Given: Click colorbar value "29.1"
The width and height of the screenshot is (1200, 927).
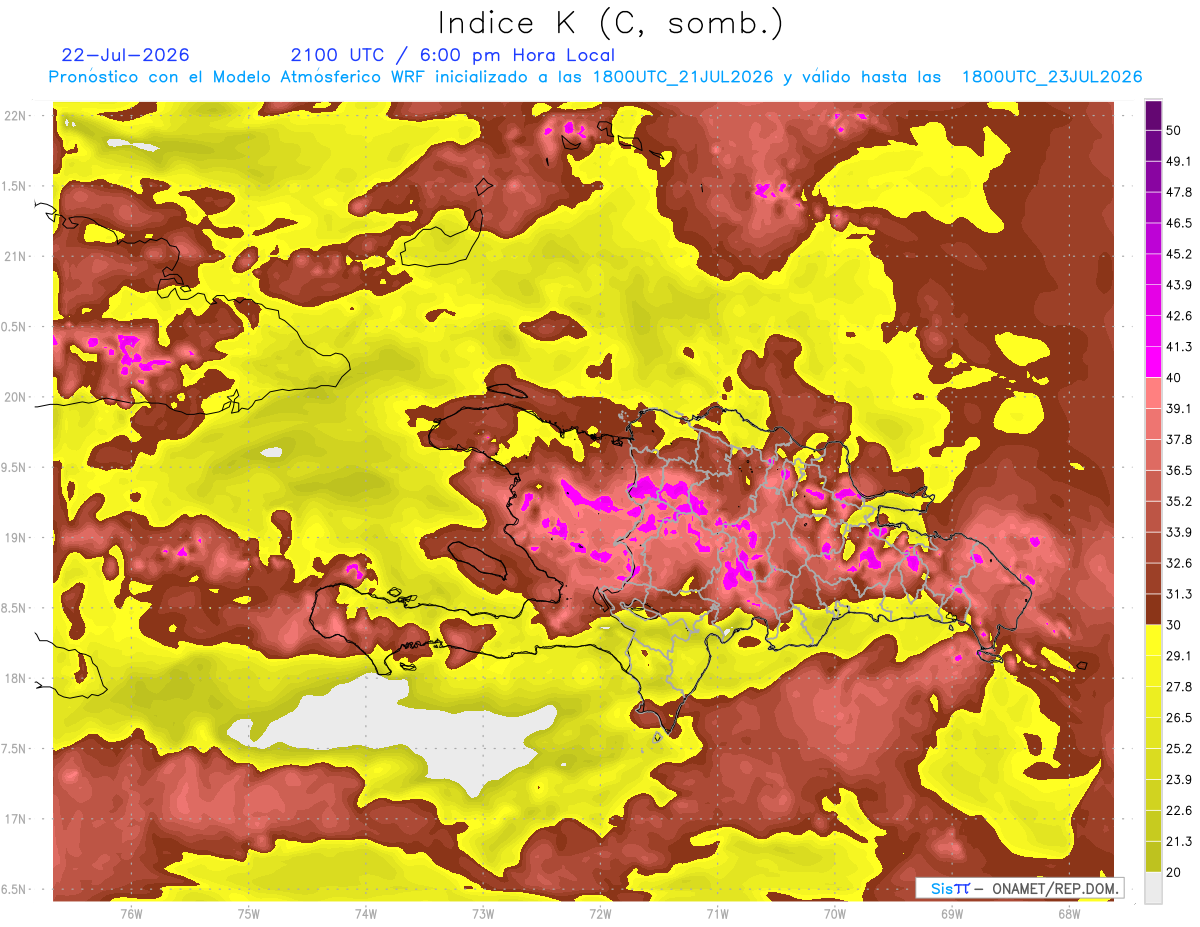Looking at the screenshot, I should click(1179, 655).
